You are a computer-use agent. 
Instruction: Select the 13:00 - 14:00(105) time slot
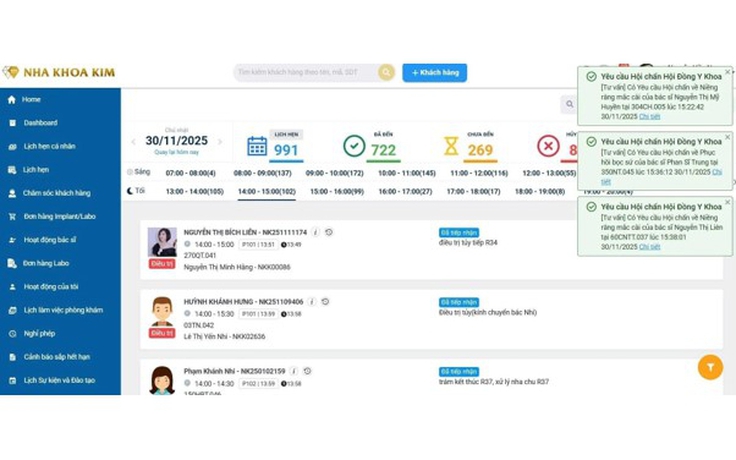point(195,192)
